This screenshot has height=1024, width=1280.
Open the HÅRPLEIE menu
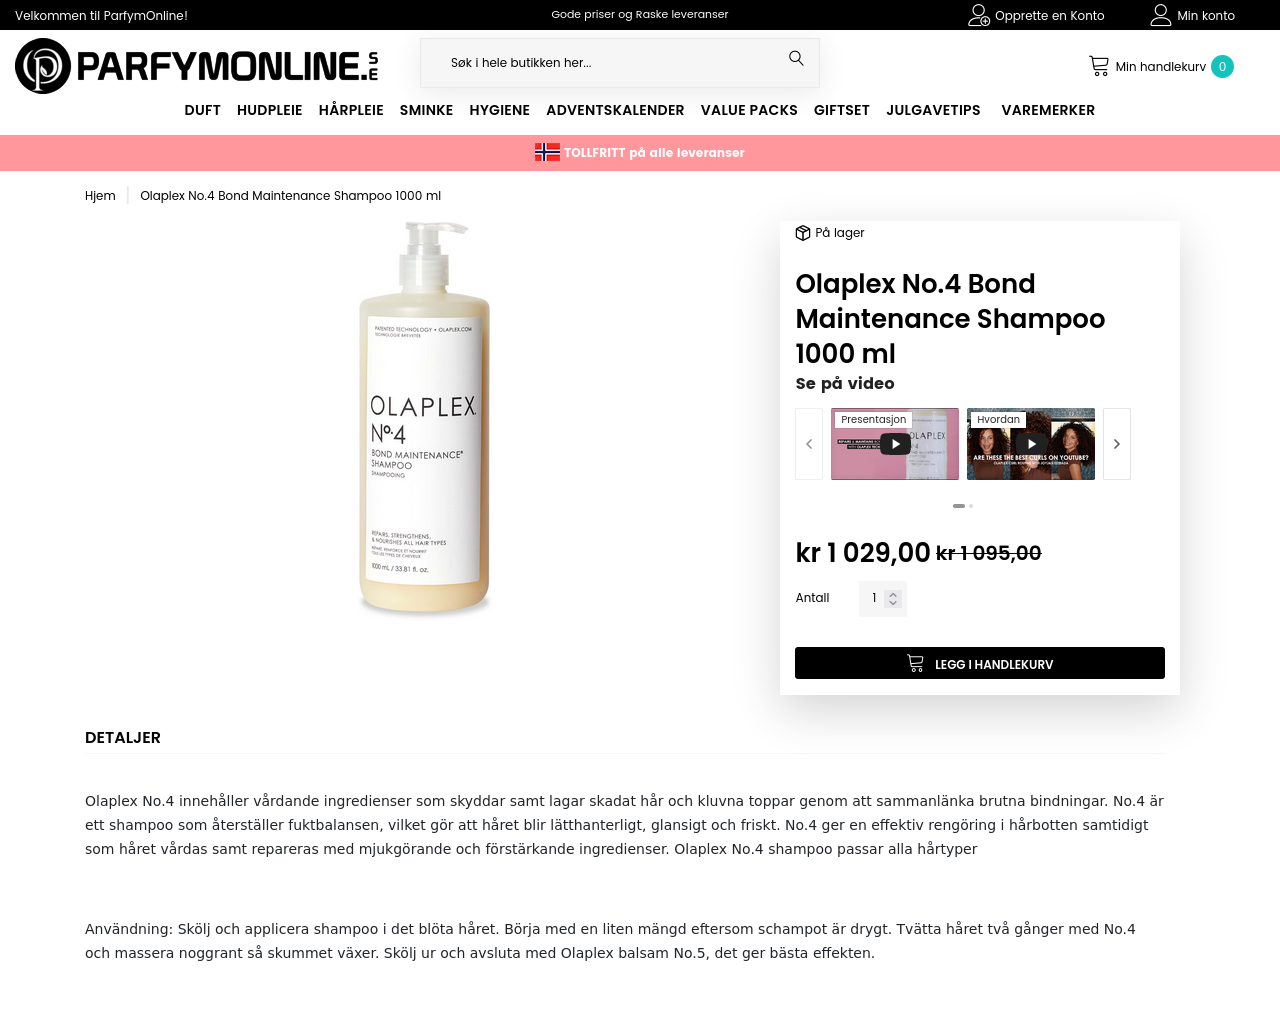click(x=351, y=110)
